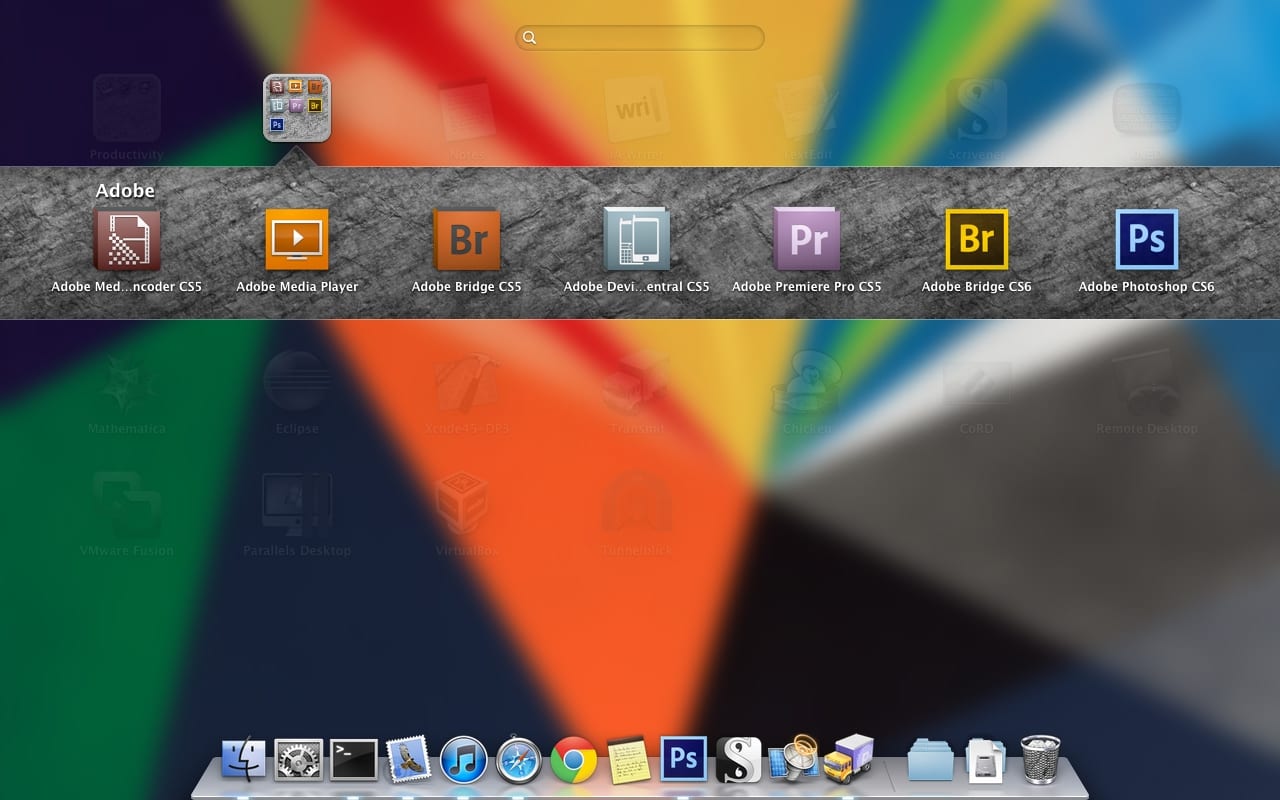Open Mail from the Dock
Screen dimensions: 1280x800
point(408,760)
